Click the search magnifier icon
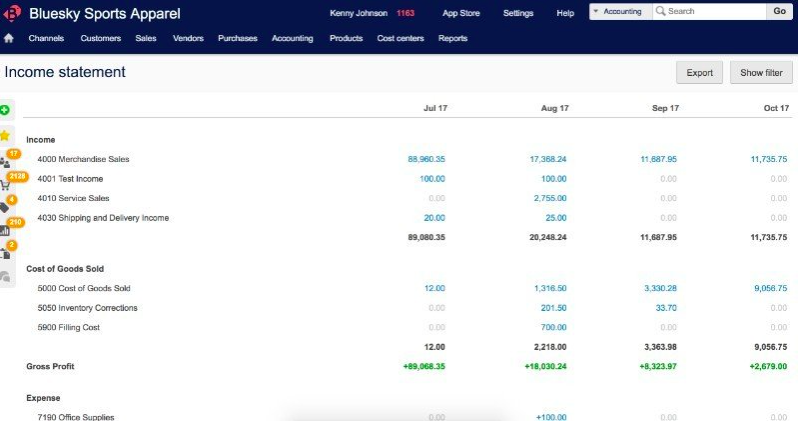 (x=661, y=11)
